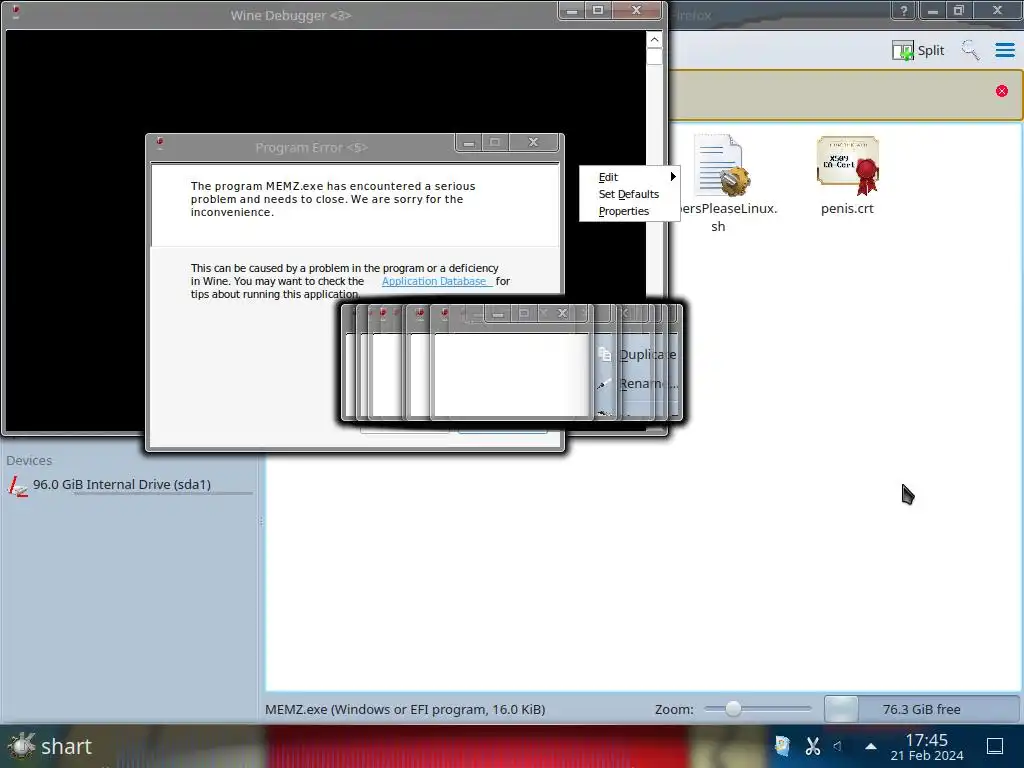Click the Rename menu item's pencil icon
Image resolution: width=1024 pixels, height=768 pixels.
pos(604,384)
